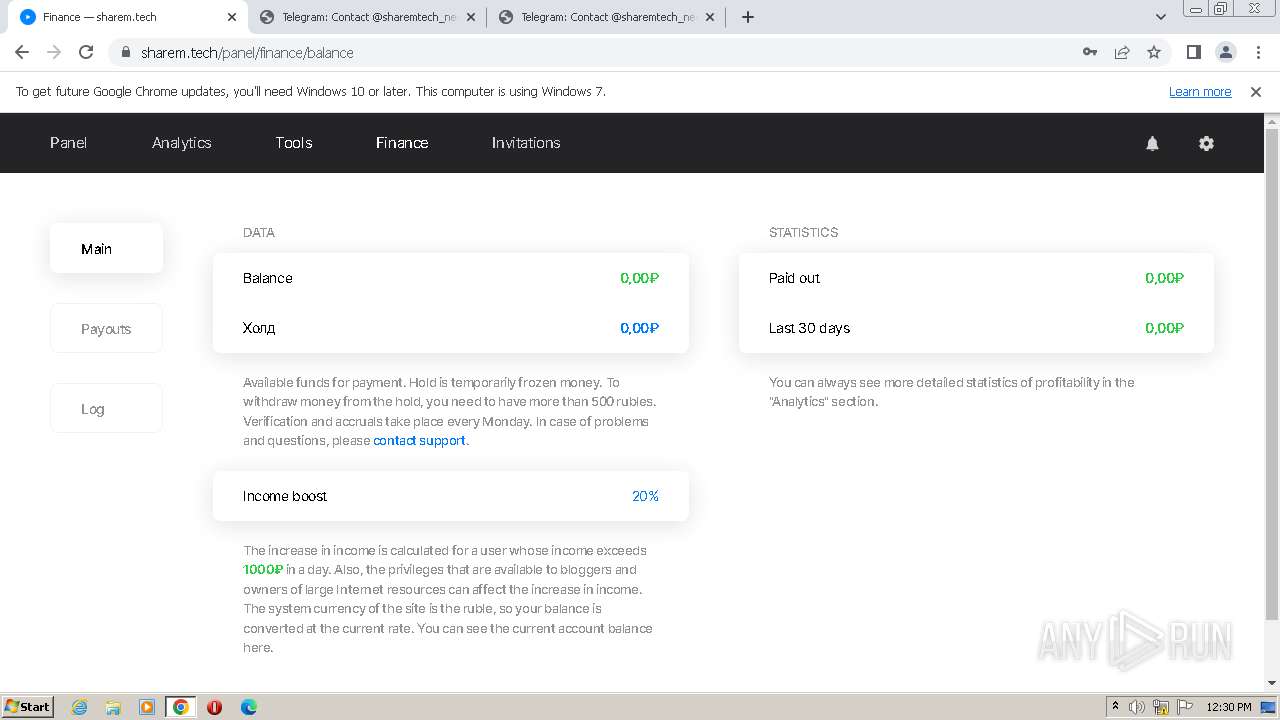
Task: Open the Tools menu item
Action: click(x=294, y=143)
